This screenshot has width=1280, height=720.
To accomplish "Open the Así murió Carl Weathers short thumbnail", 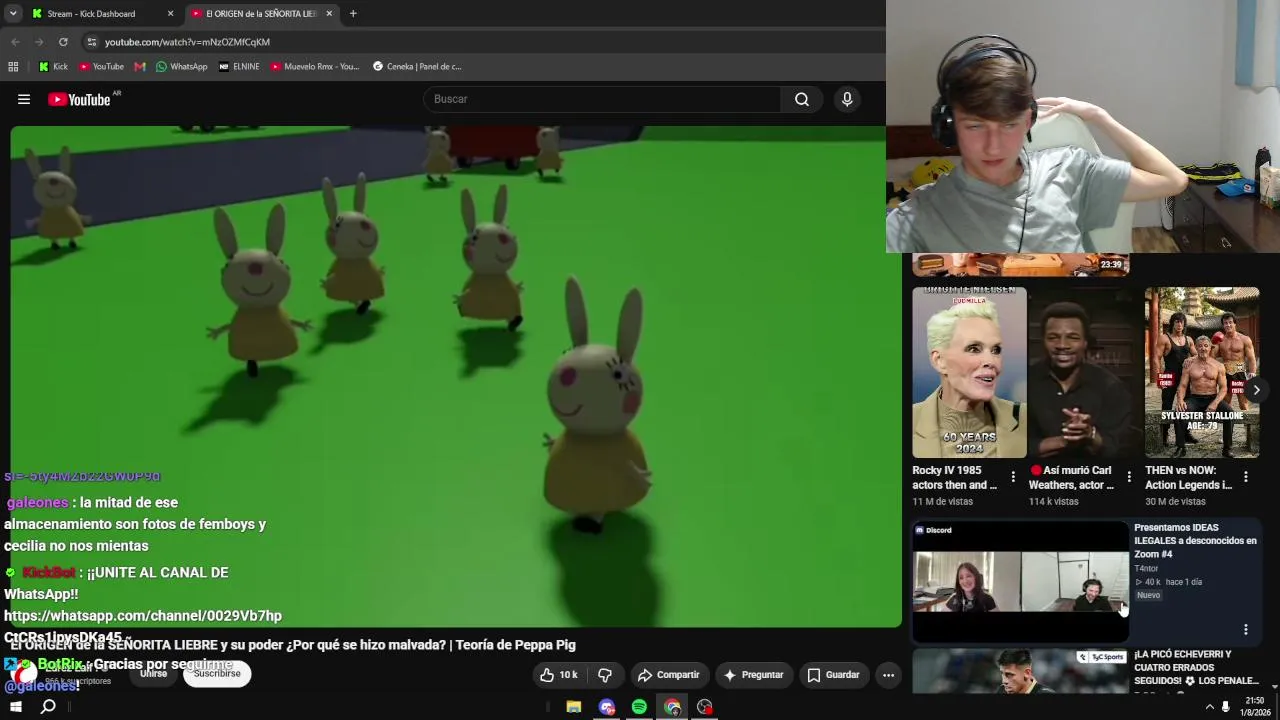I will pyautogui.click(x=1085, y=372).
